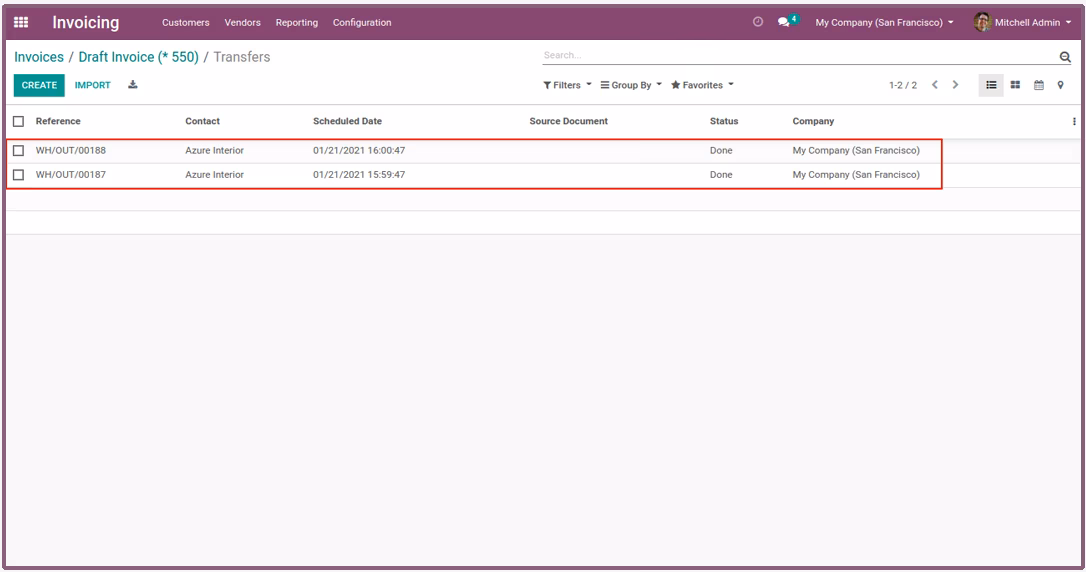Open the Mitchell Admin user menu
The height and width of the screenshot is (572, 1086).
[1023, 22]
